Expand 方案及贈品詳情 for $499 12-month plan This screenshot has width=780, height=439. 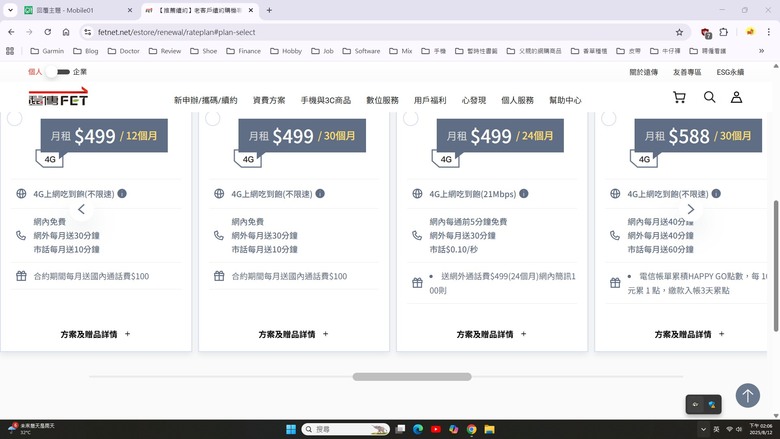point(96,334)
